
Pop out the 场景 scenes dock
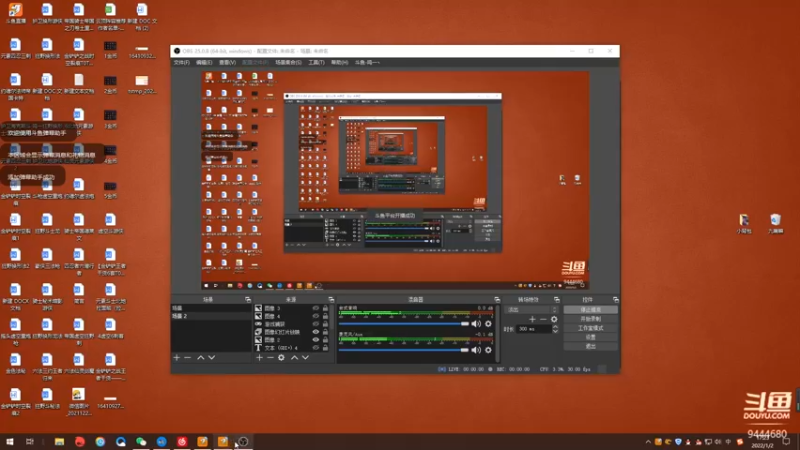pos(248,299)
